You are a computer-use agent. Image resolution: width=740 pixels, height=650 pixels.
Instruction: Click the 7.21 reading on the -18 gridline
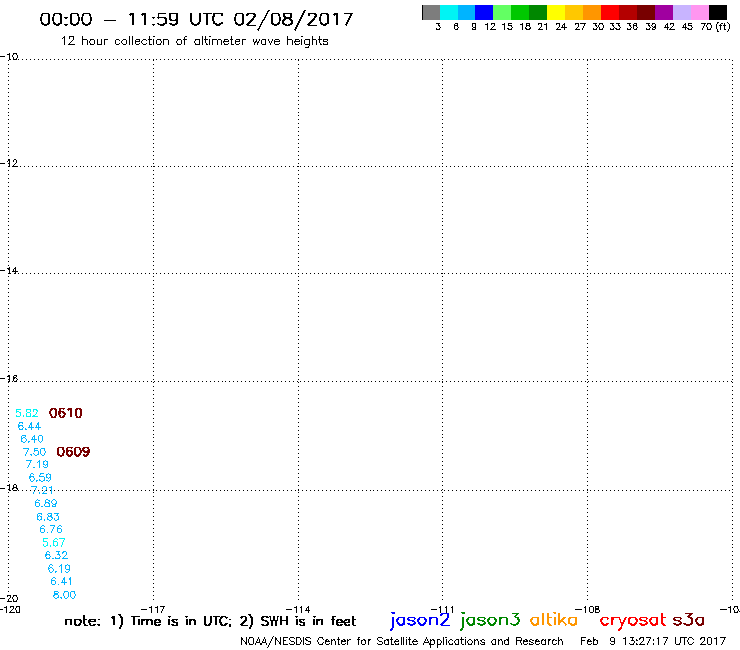point(42,490)
